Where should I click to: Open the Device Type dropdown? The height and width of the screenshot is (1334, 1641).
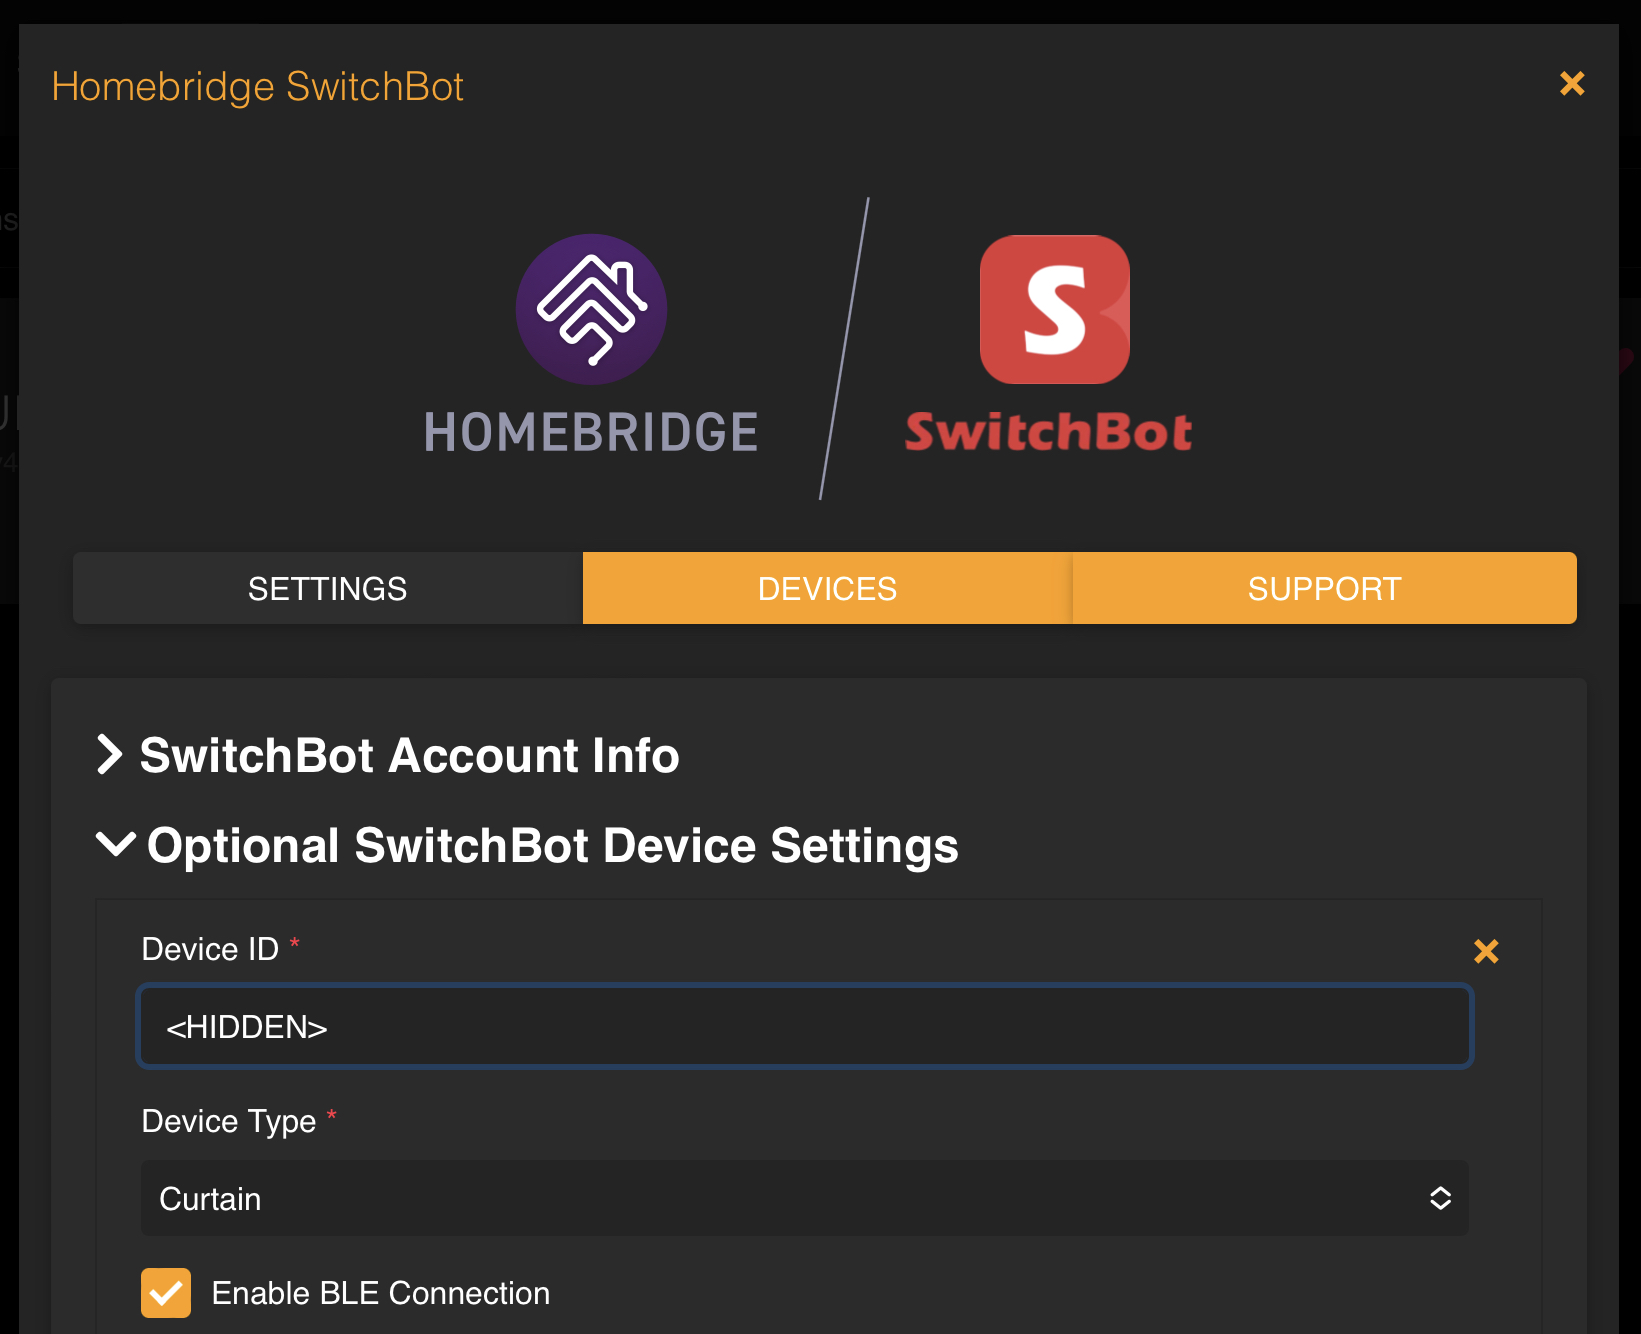point(805,1198)
